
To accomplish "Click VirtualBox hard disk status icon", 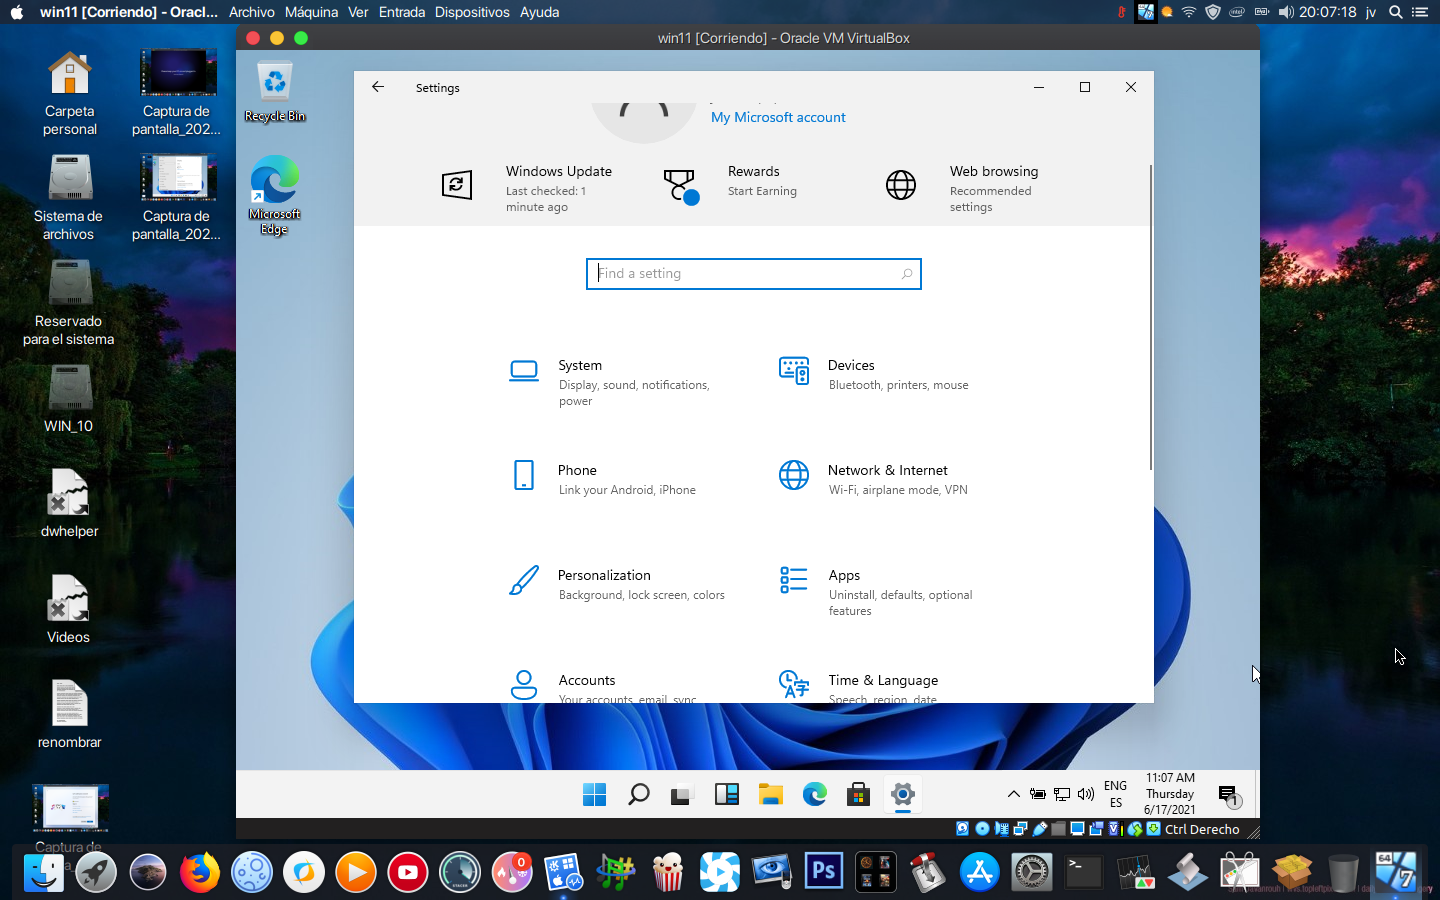I will coord(962,829).
